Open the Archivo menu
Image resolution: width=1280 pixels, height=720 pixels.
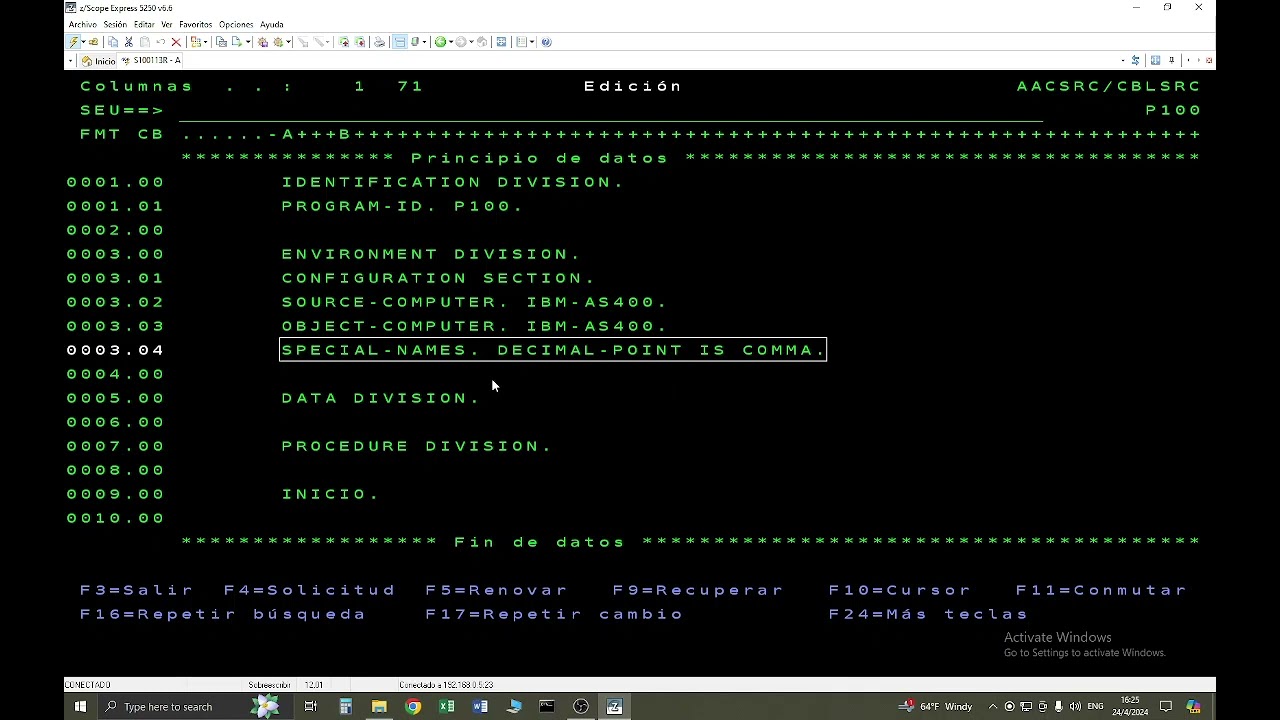tap(83, 24)
